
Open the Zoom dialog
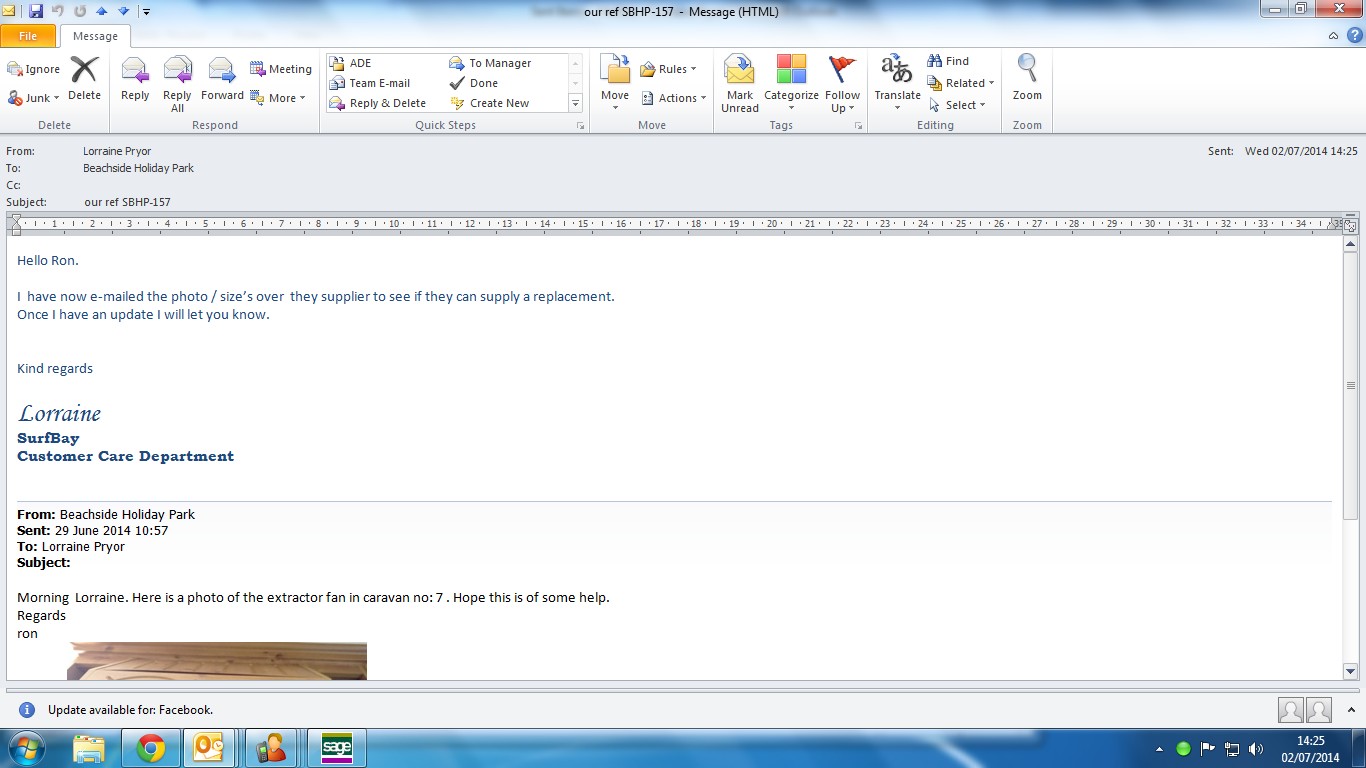pyautogui.click(x=1027, y=80)
